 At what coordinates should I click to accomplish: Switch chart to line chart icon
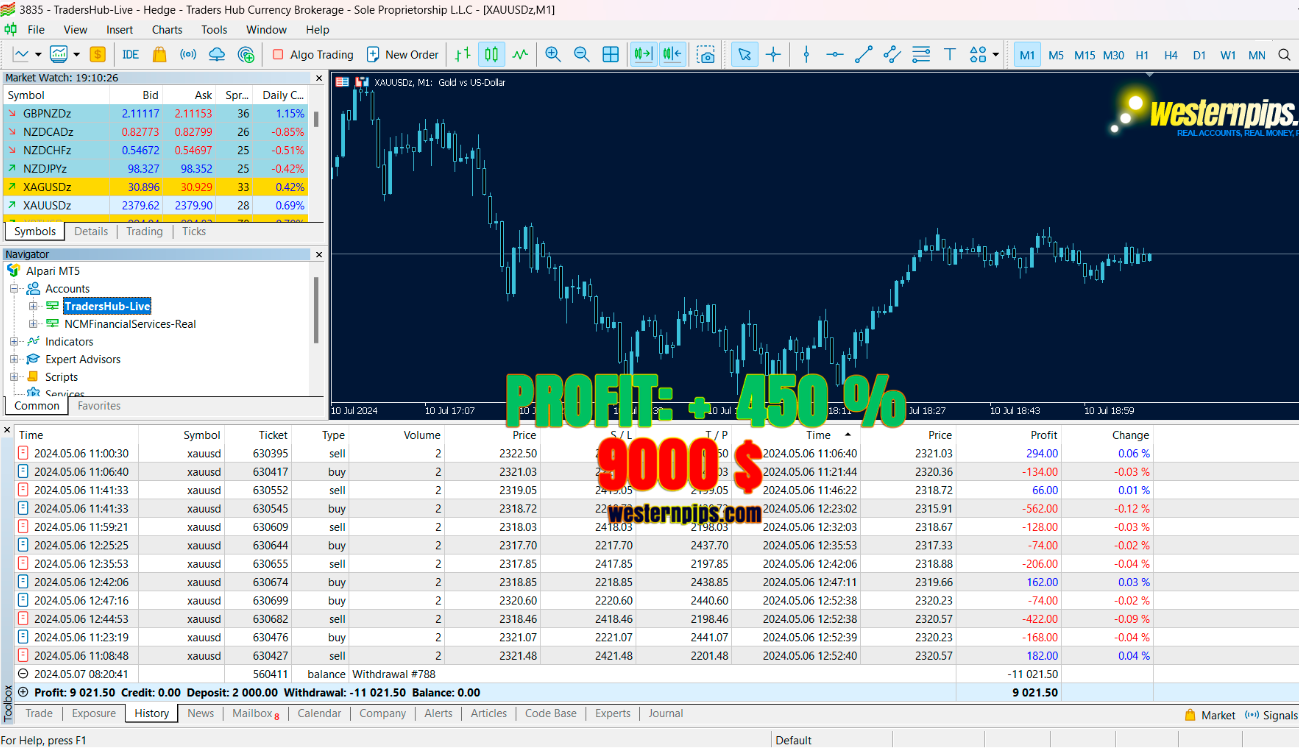520,54
